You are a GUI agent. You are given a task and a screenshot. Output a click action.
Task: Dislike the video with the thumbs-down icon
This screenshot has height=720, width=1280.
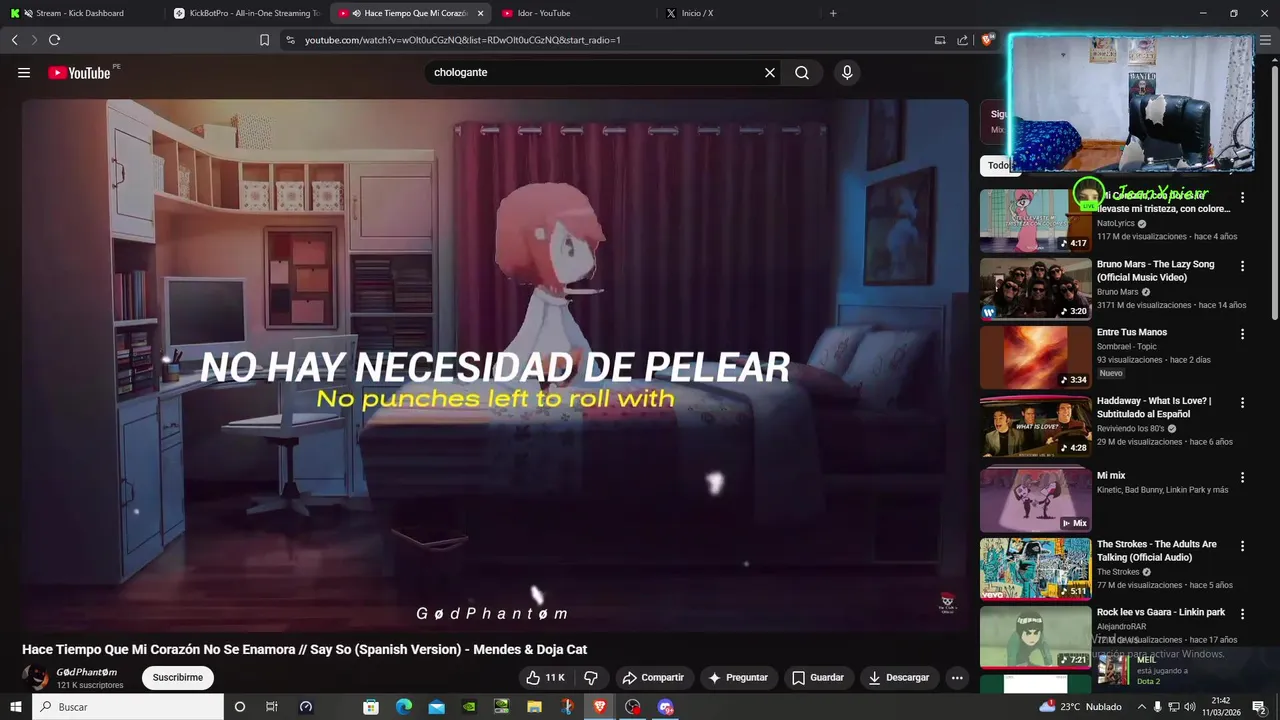[x=591, y=677]
